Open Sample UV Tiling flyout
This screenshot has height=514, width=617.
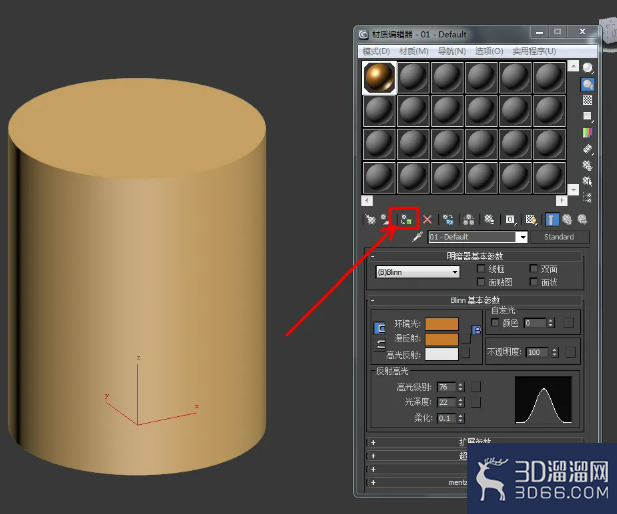[x=587, y=116]
